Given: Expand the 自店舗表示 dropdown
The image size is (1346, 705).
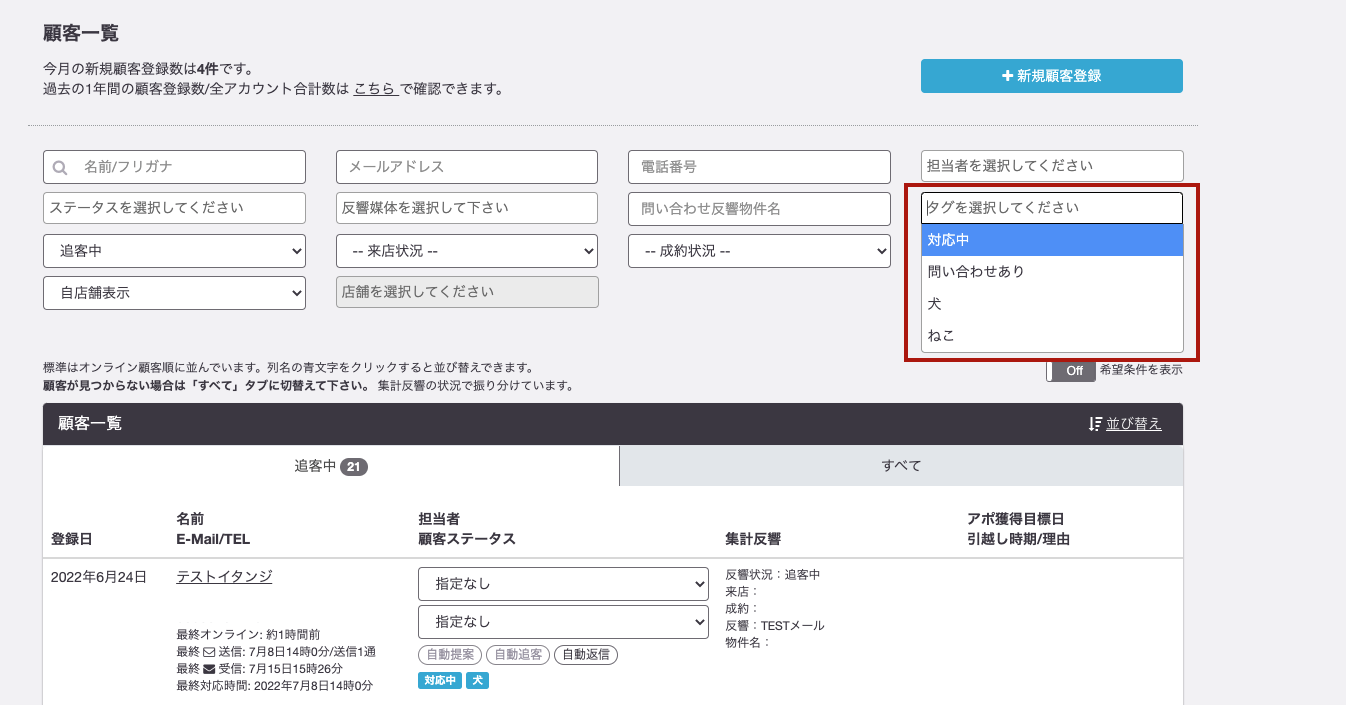Looking at the screenshot, I should point(175,293).
